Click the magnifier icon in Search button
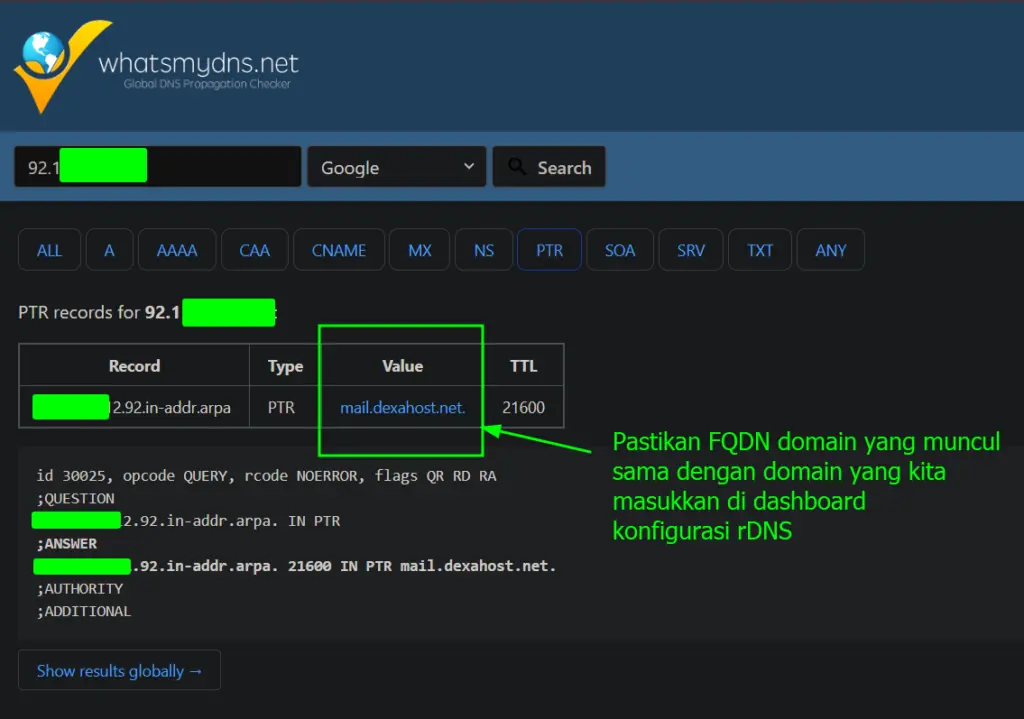The height and width of the screenshot is (719, 1024). [517, 167]
